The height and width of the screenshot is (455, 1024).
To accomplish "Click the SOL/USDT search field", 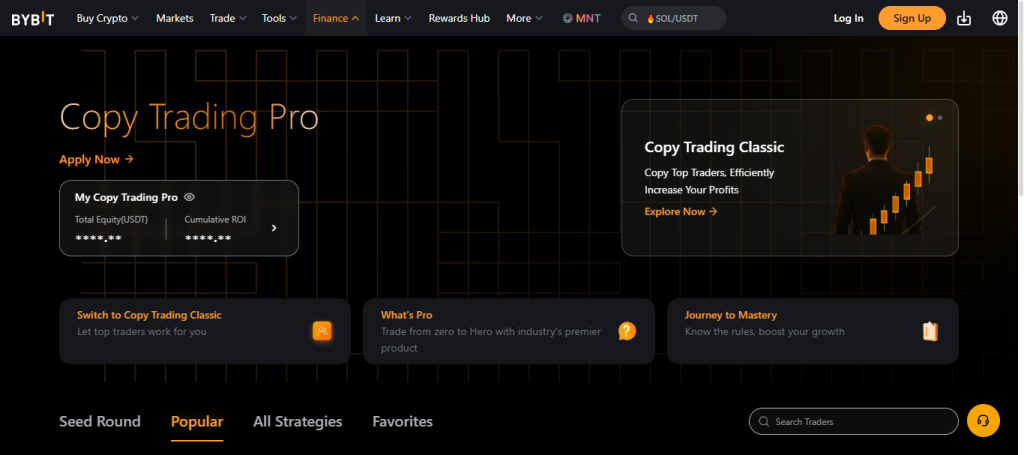I will (x=673, y=18).
